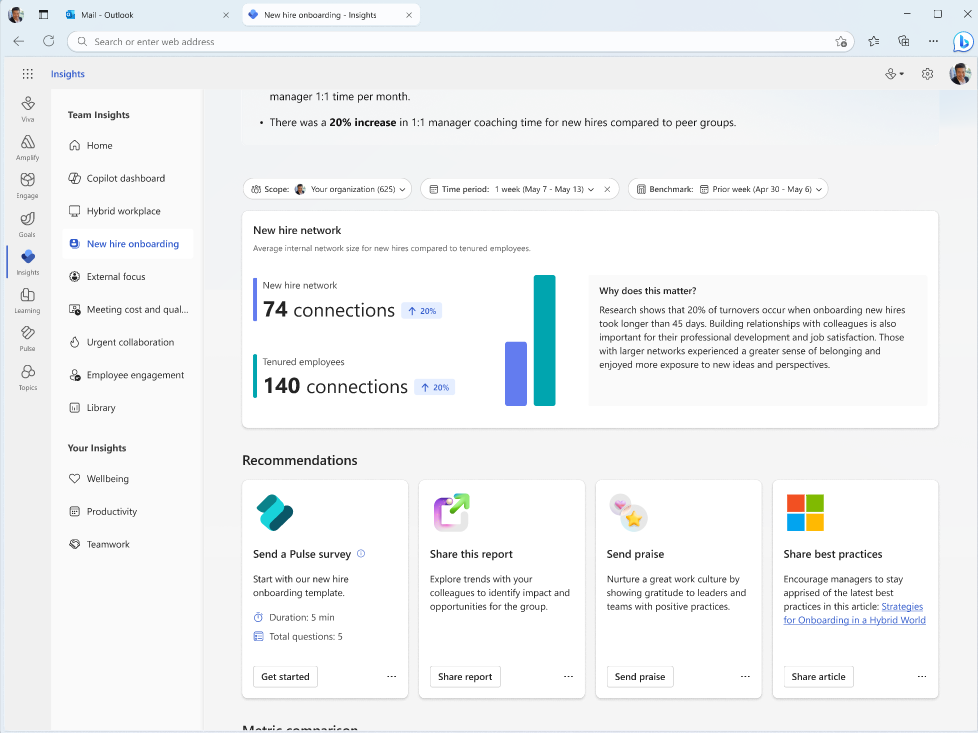Open Meeting cost and quality report

click(x=128, y=309)
